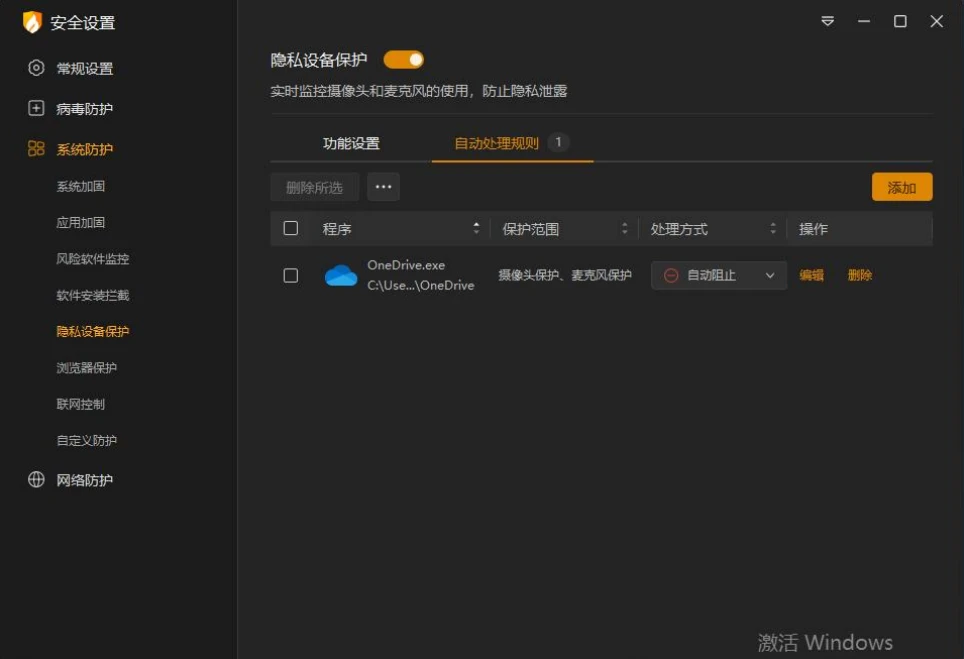
Task: Click the 删除所选 button
Action: [314, 187]
